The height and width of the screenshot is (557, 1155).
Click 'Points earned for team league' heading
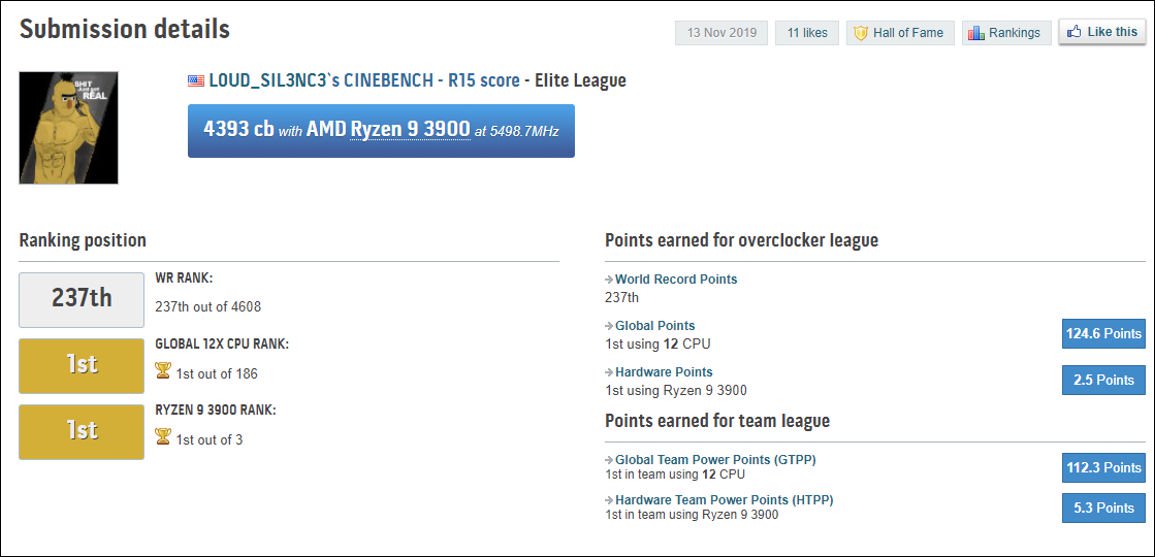tap(717, 421)
